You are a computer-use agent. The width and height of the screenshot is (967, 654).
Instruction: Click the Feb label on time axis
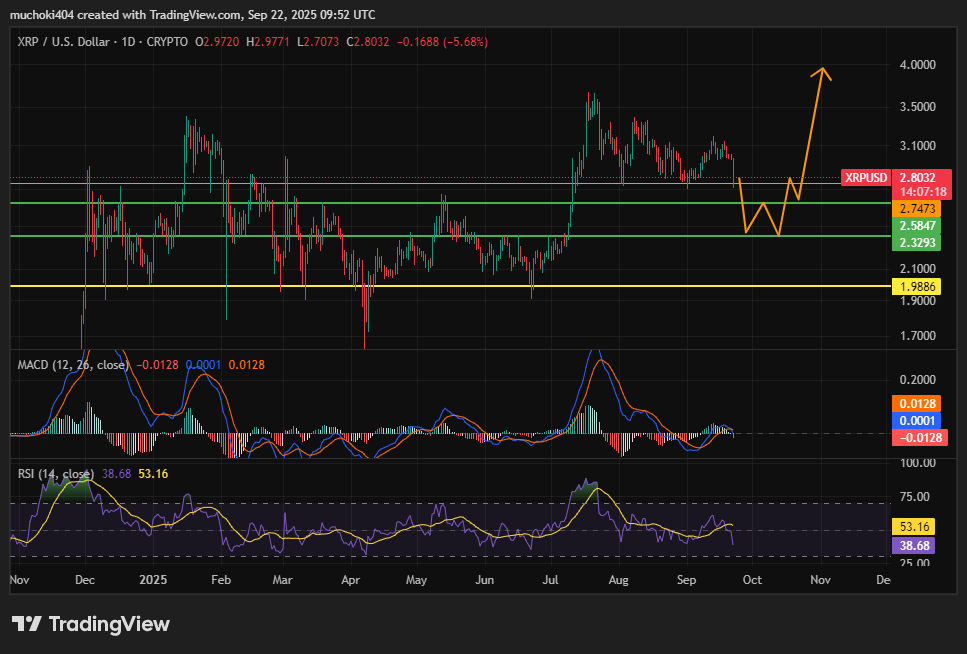pos(221,580)
